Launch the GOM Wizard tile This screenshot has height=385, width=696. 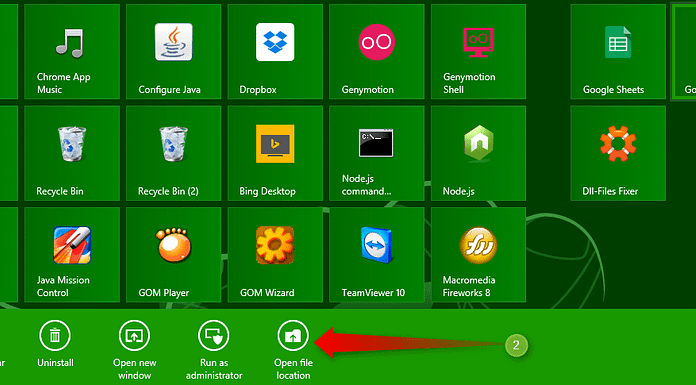pyautogui.click(x=275, y=254)
